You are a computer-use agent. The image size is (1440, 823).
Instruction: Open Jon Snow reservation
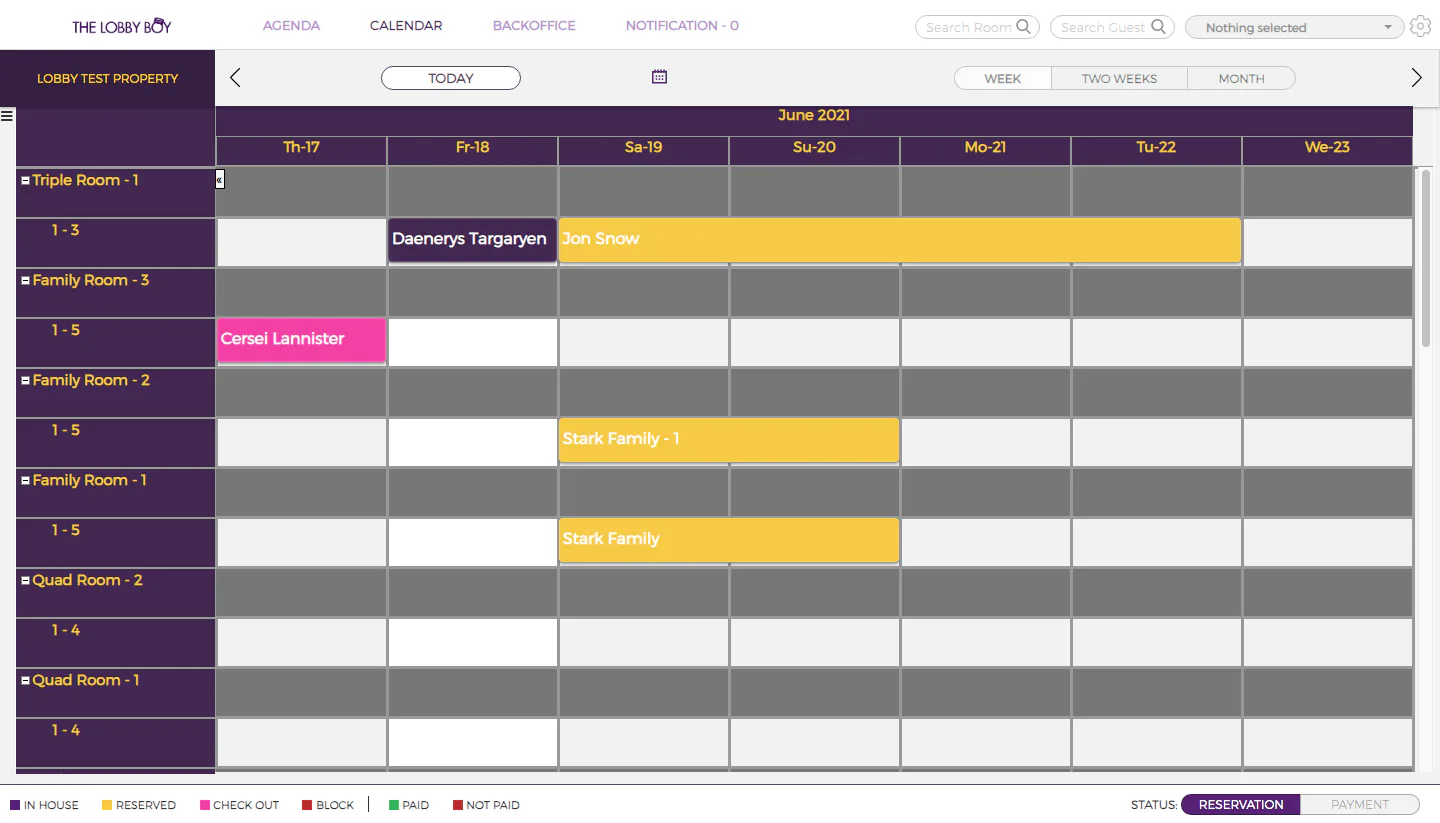(x=900, y=240)
